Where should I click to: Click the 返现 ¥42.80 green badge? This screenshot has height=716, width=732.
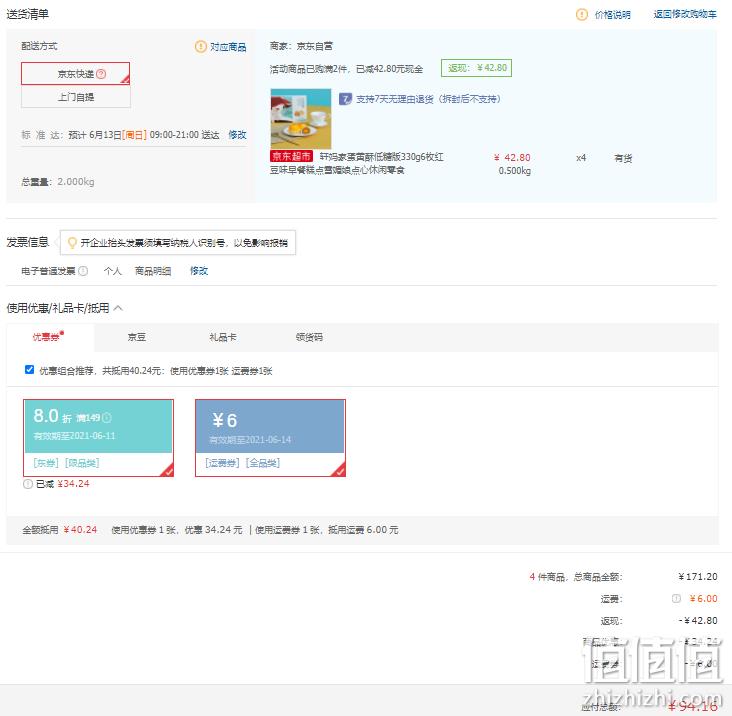point(477,68)
